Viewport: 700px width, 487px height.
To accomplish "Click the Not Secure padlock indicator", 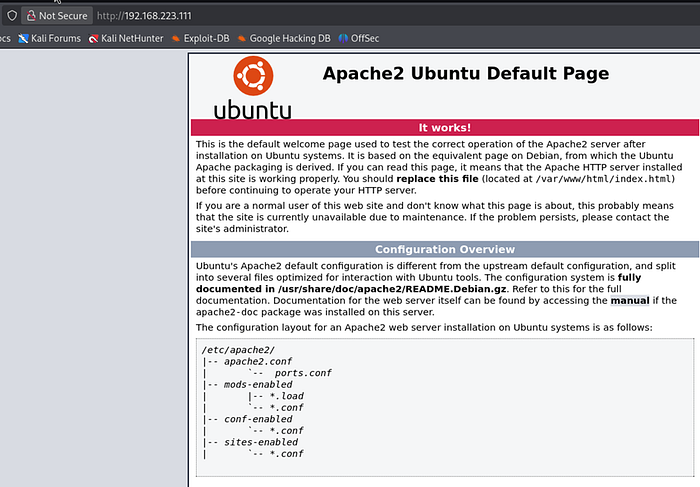I will click(x=57, y=16).
